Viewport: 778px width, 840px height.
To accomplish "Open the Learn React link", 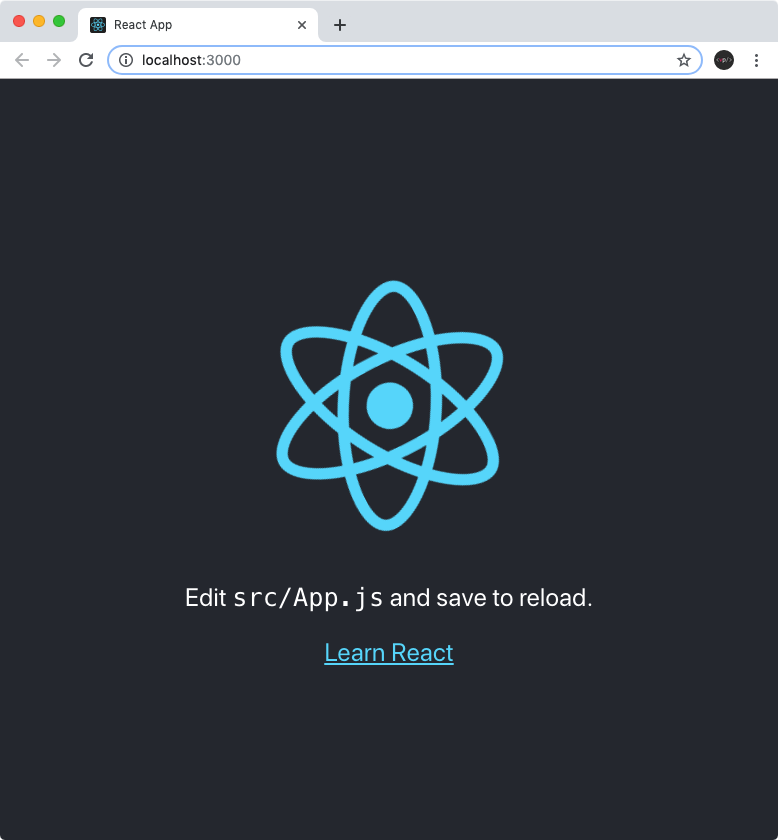I will pyautogui.click(x=389, y=653).
